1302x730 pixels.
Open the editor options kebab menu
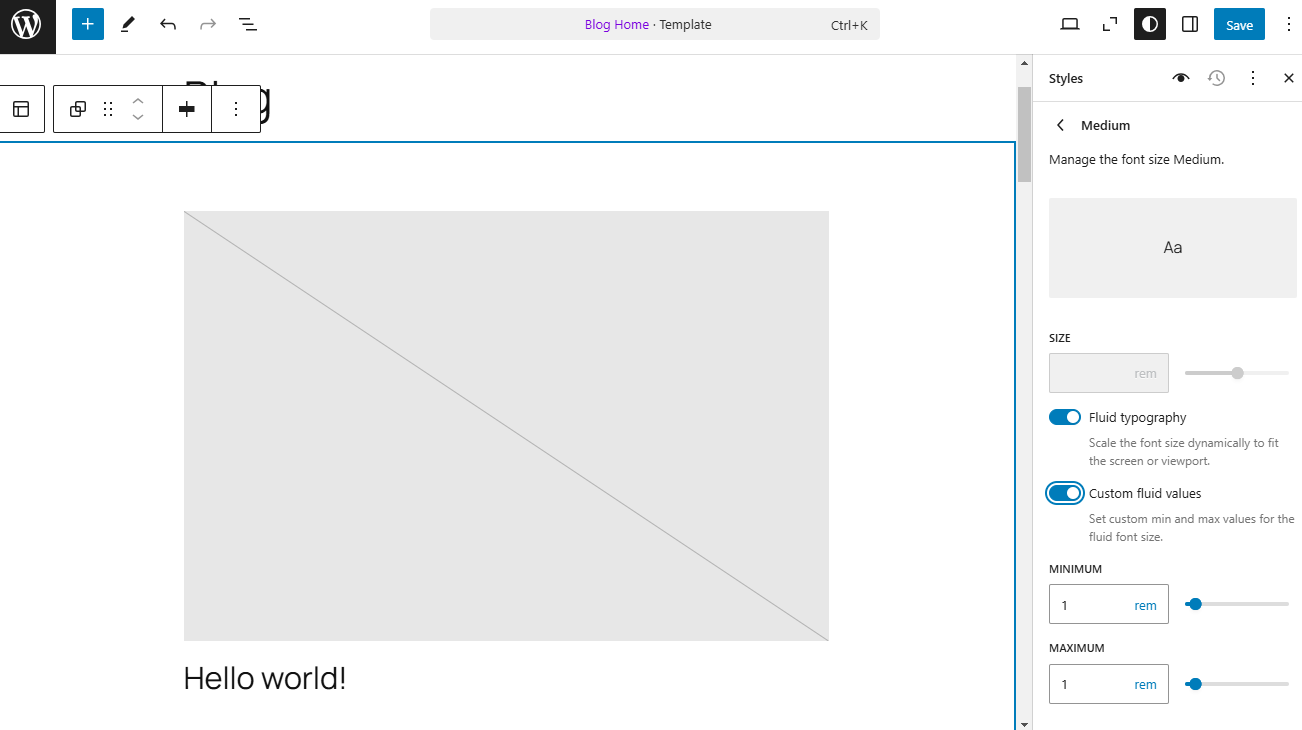click(x=1288, y=24)
